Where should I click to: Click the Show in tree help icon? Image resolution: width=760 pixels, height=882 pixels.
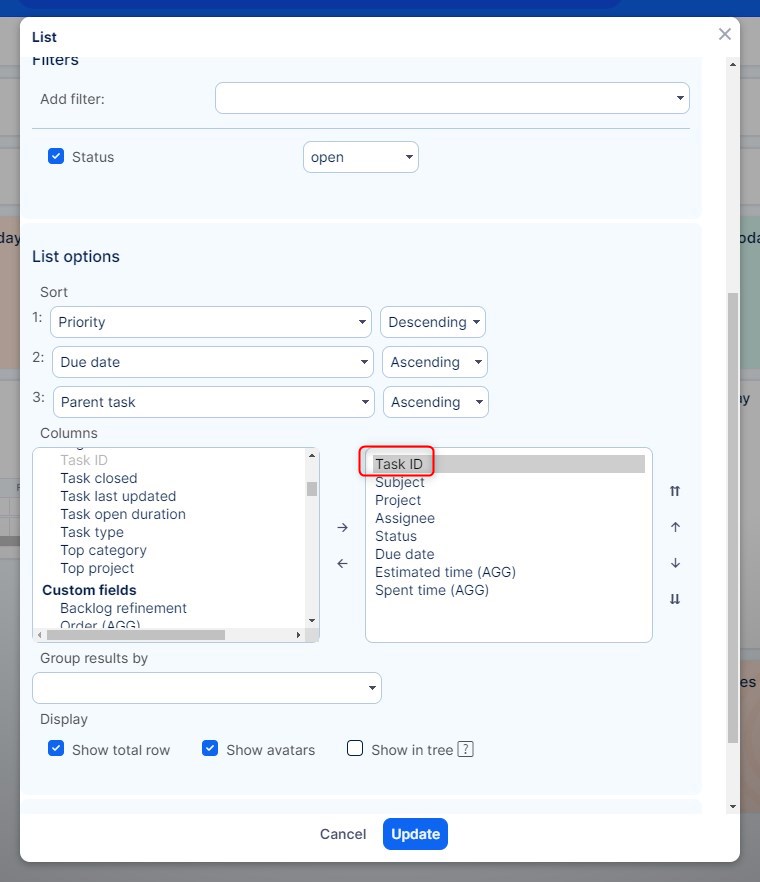point(465,749)
